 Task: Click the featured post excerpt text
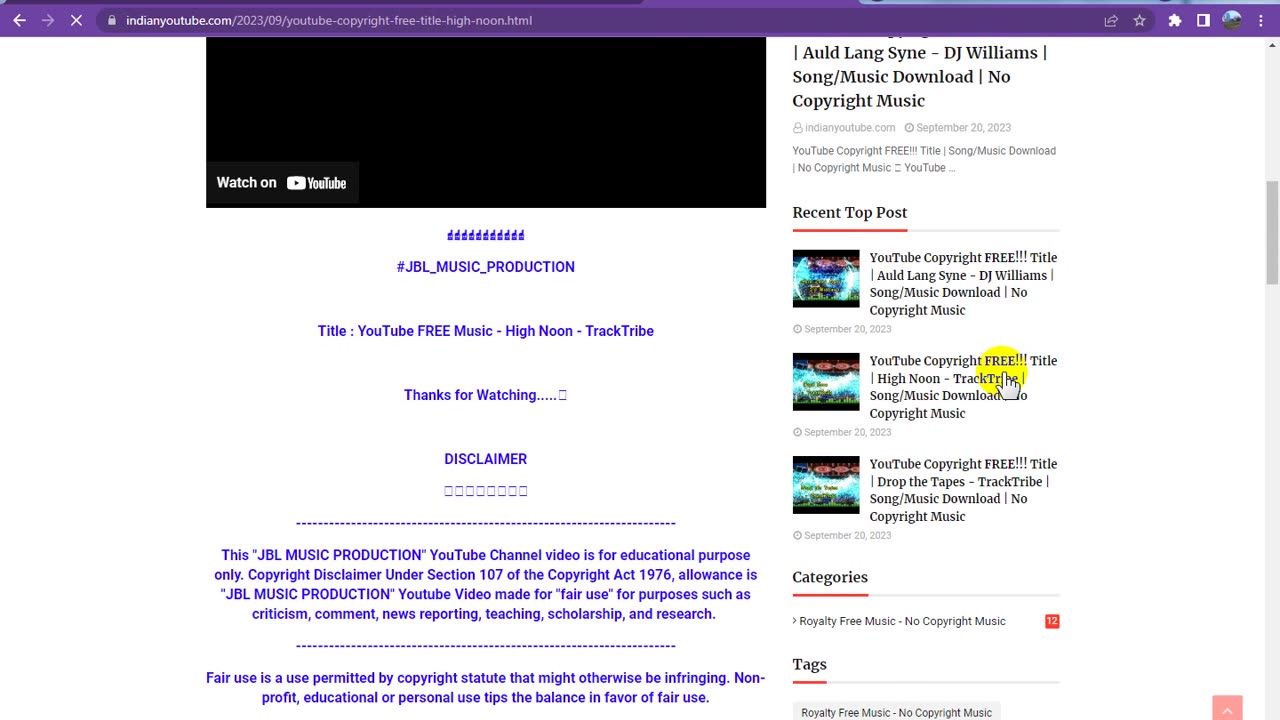[x=924, y=159]
